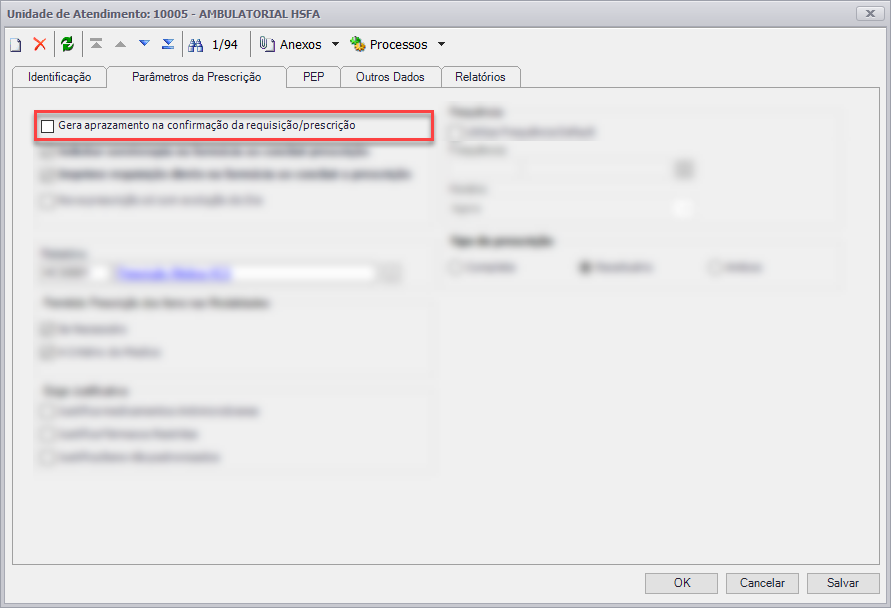Click the Salvar button
The height and width of the screenshot is (608, 891).
pos(843,583)
